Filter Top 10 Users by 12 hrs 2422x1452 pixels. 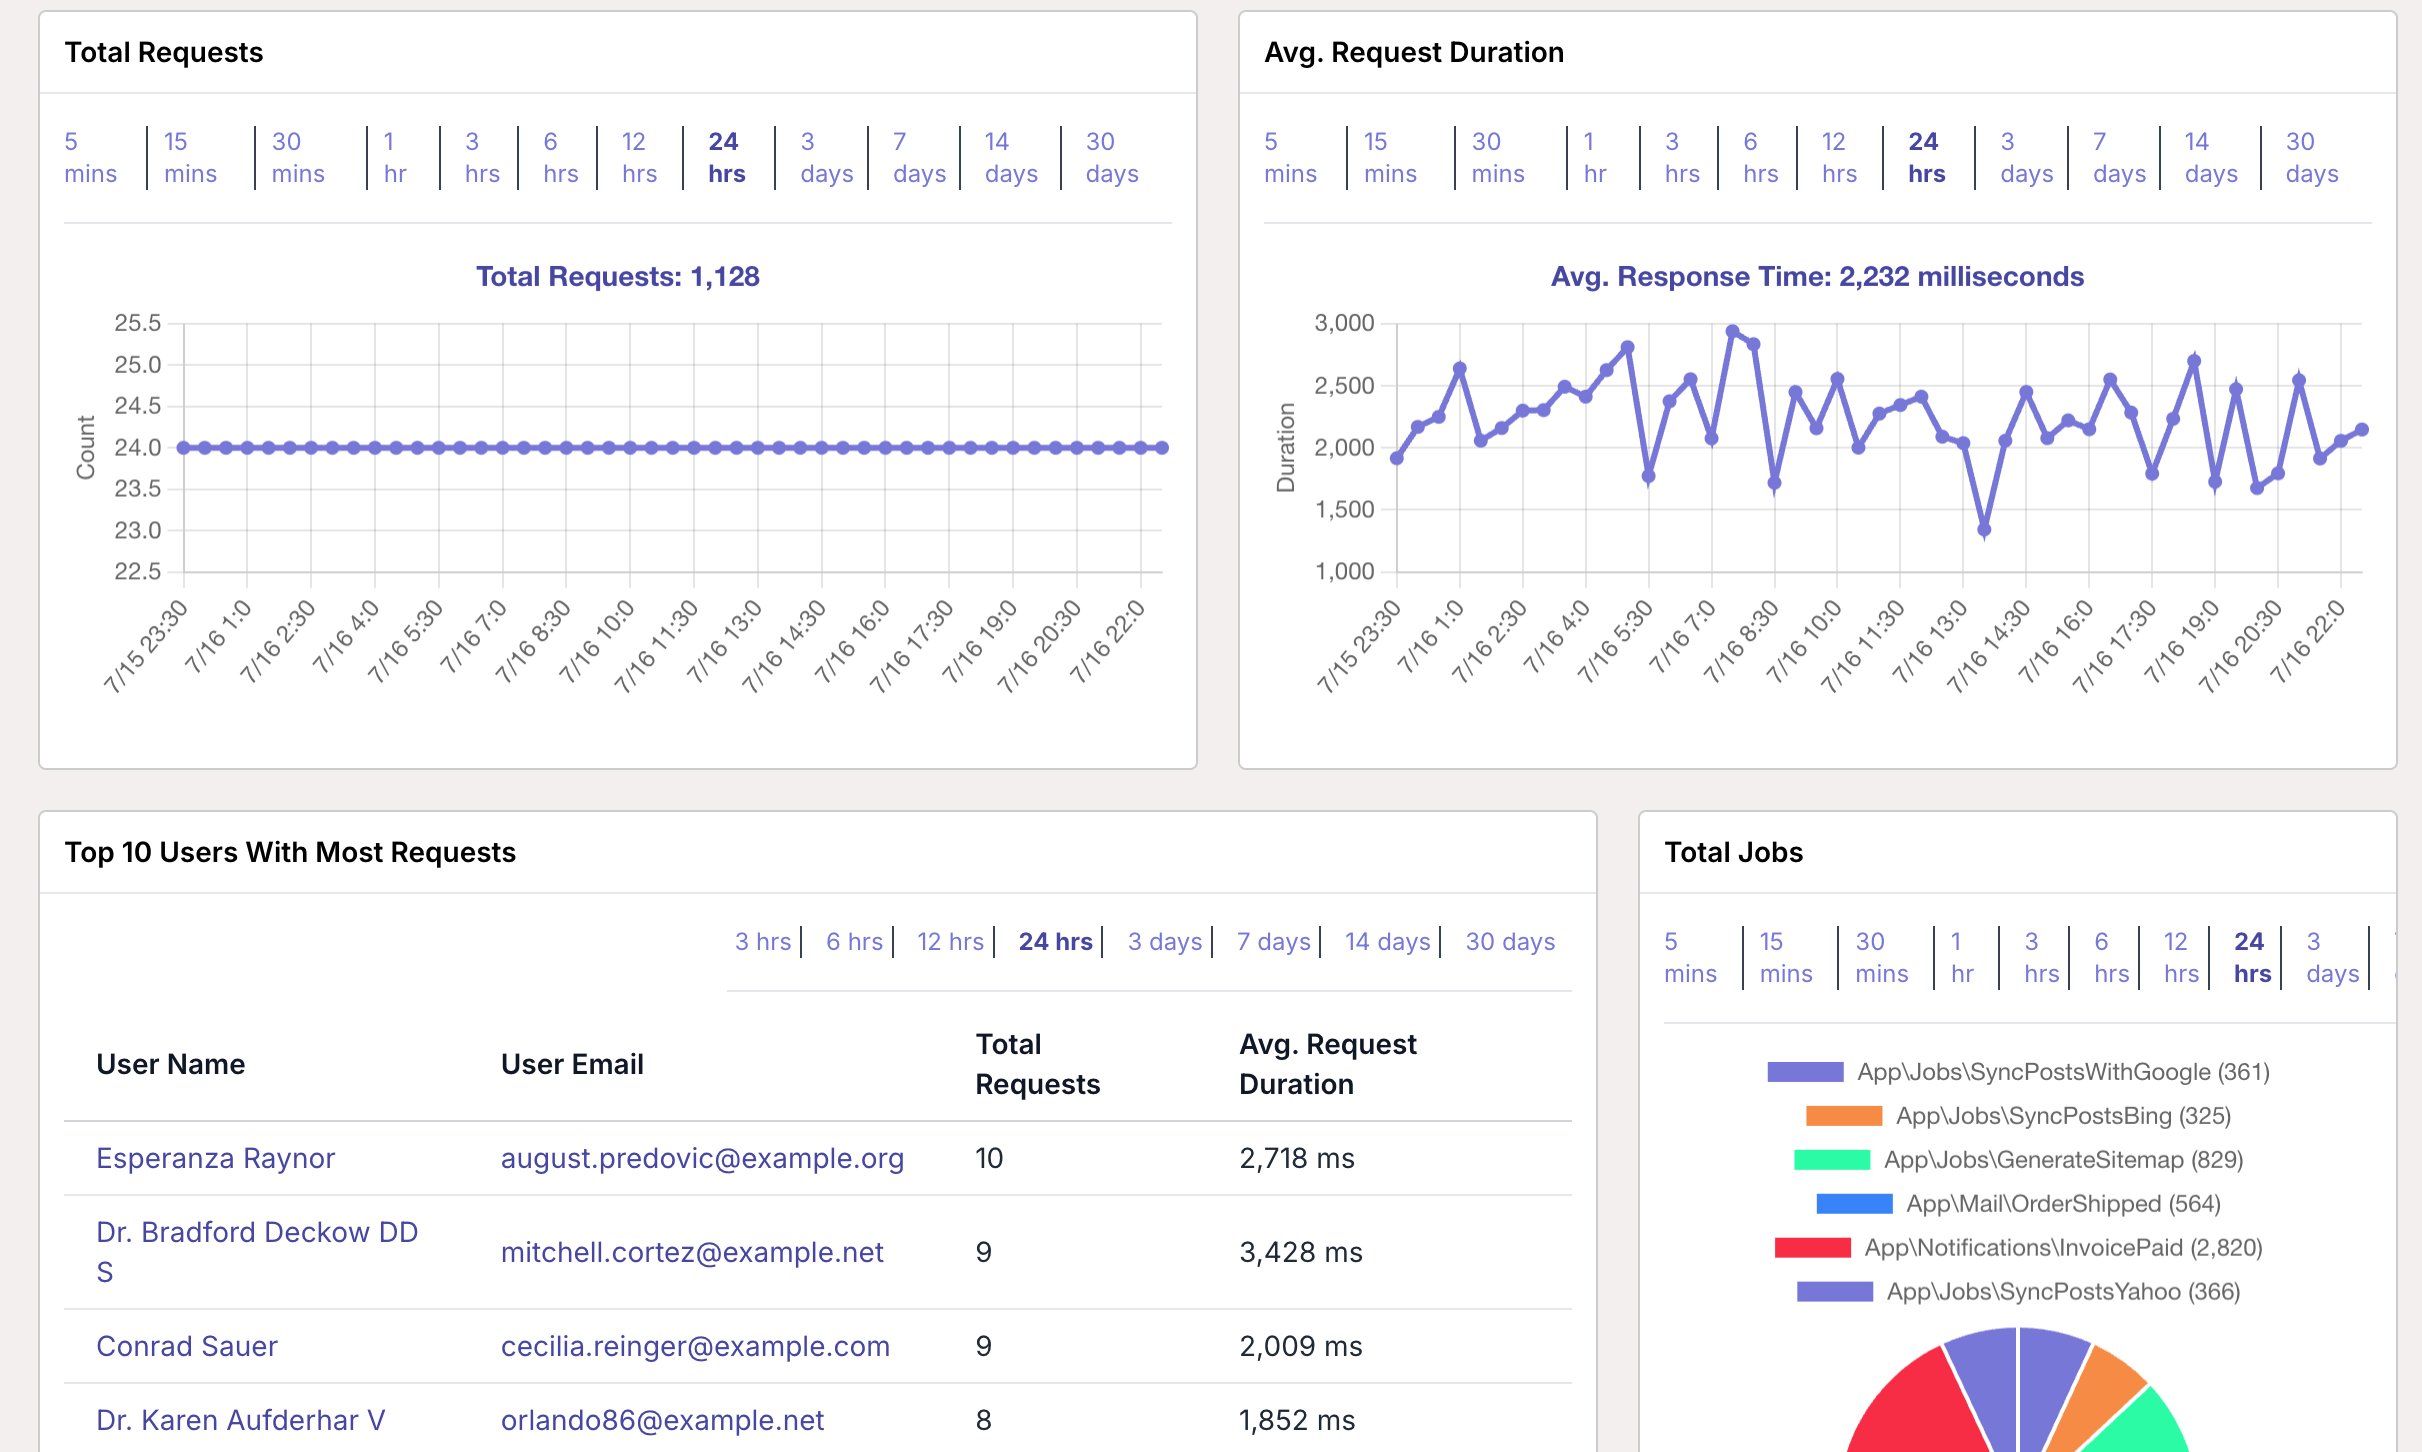point(951,942)
